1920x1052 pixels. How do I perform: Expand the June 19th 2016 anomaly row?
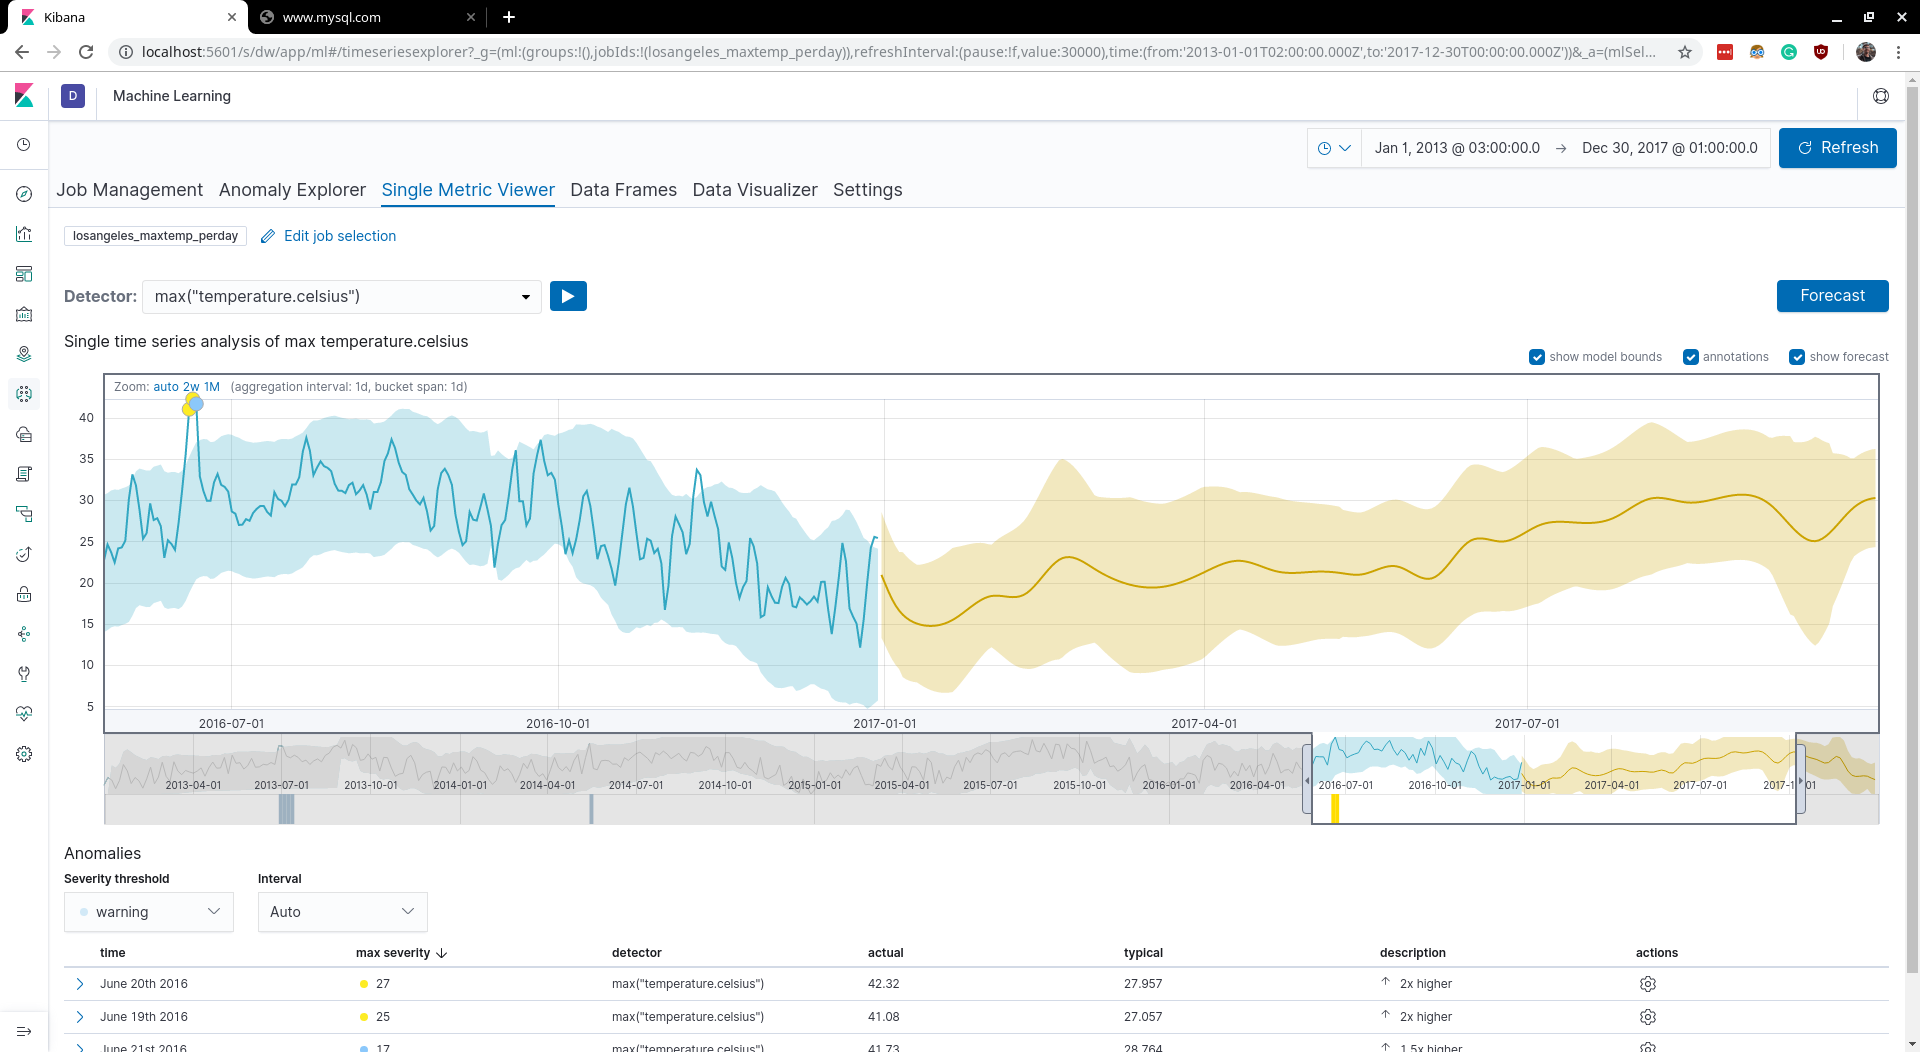click(x=80, y=1017)
